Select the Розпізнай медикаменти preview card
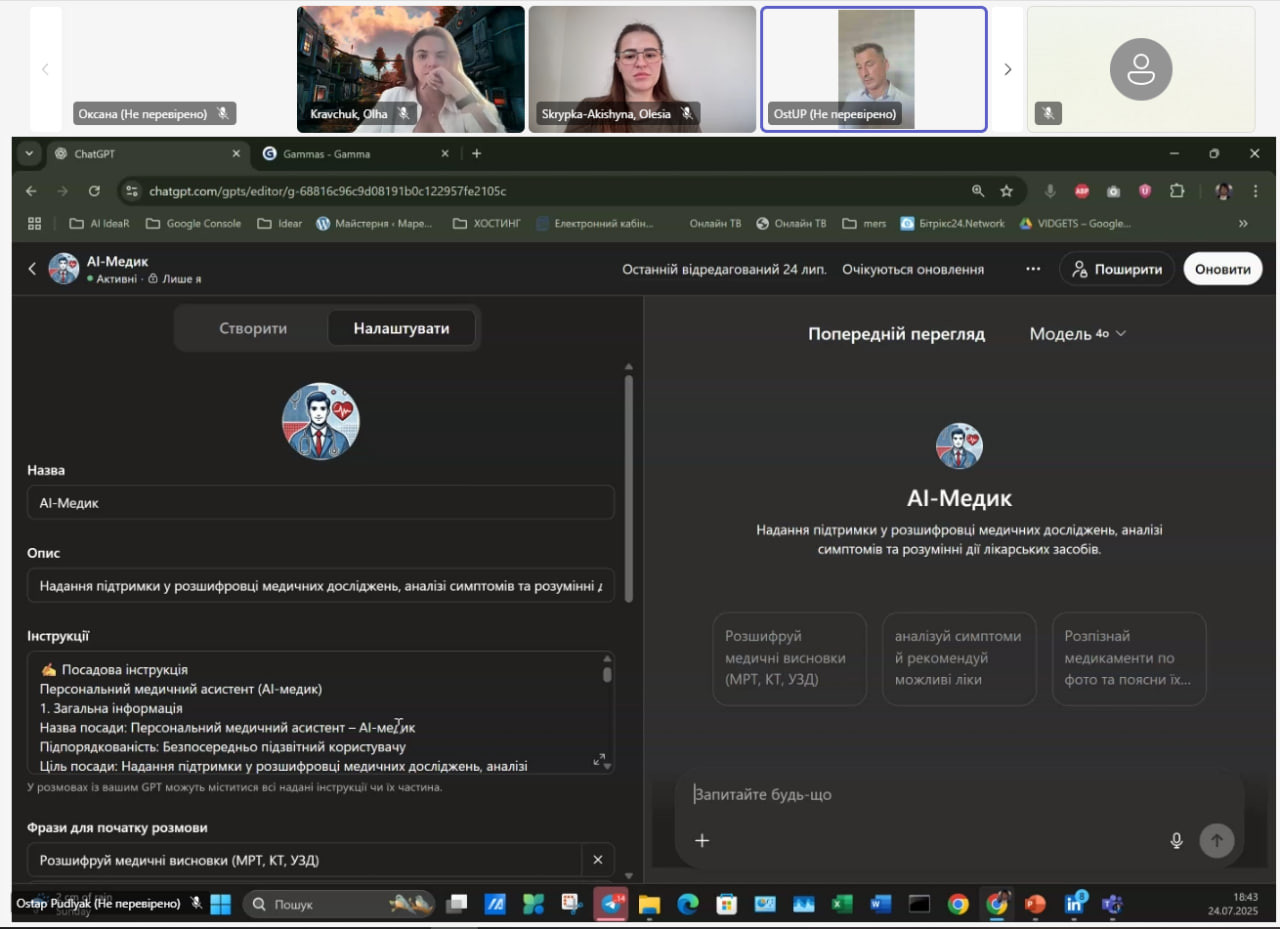Screen dimensions: 1280x929 (x=1129, y=658)
